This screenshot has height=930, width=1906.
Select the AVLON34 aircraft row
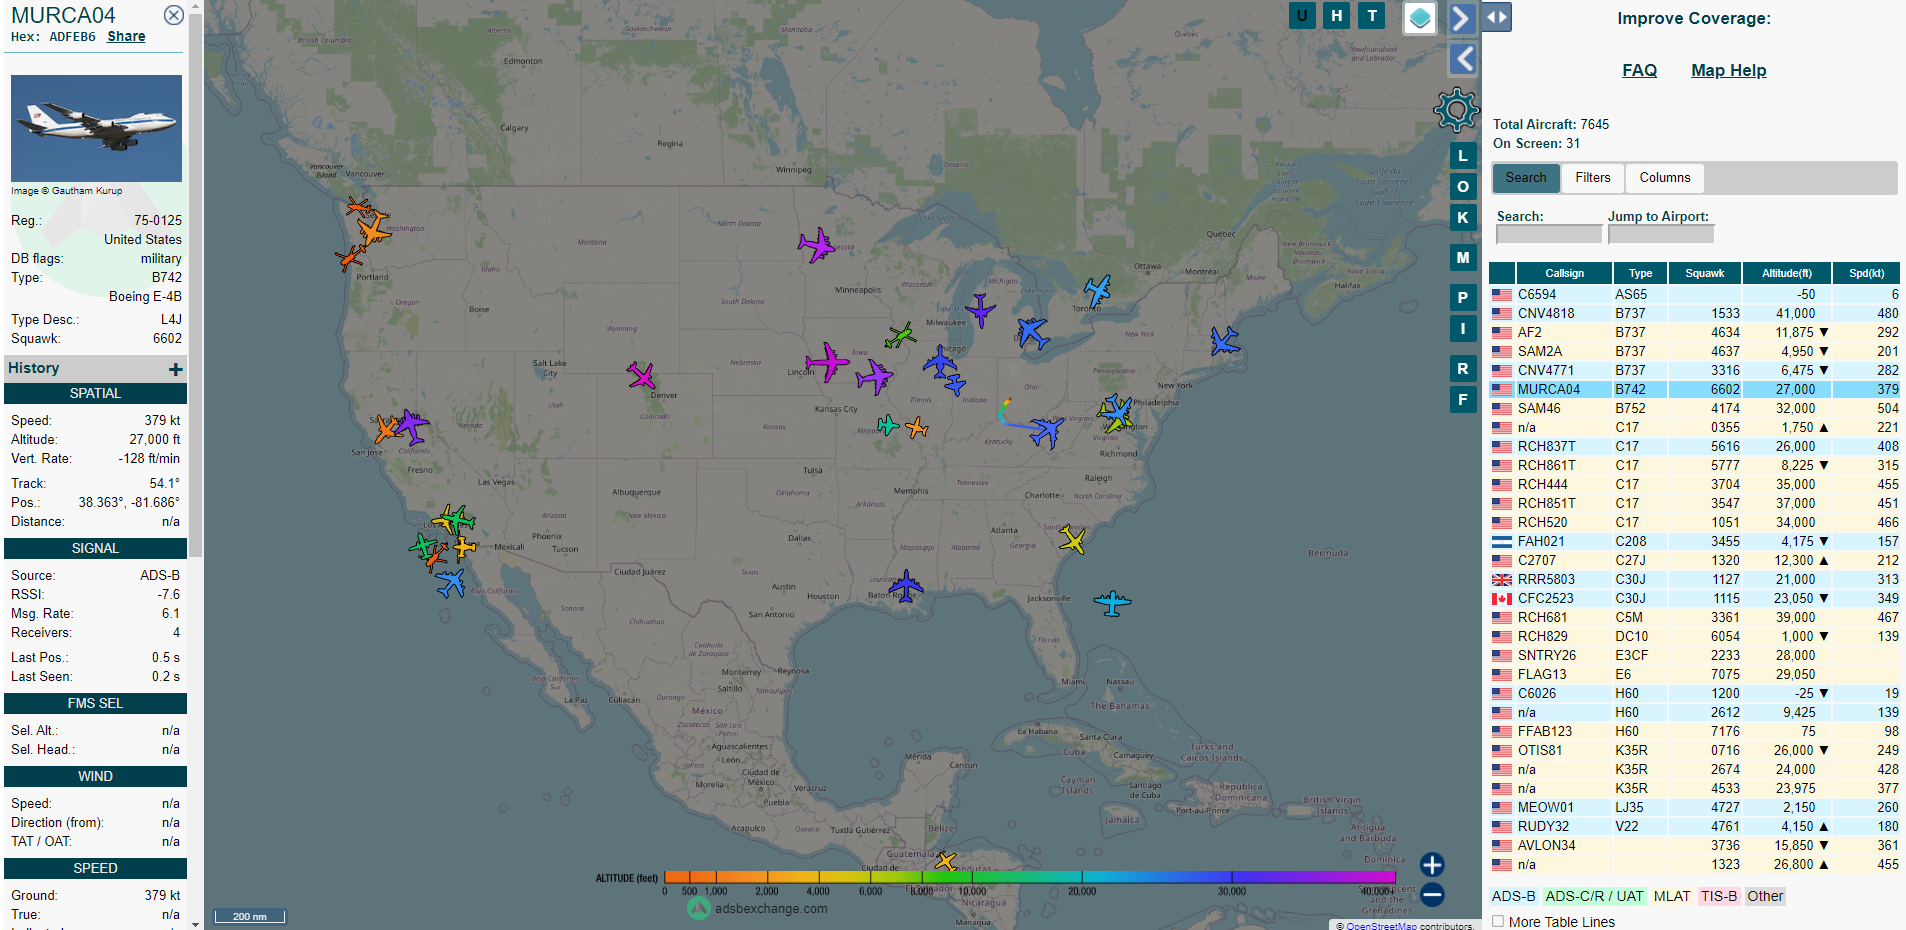1694,845
